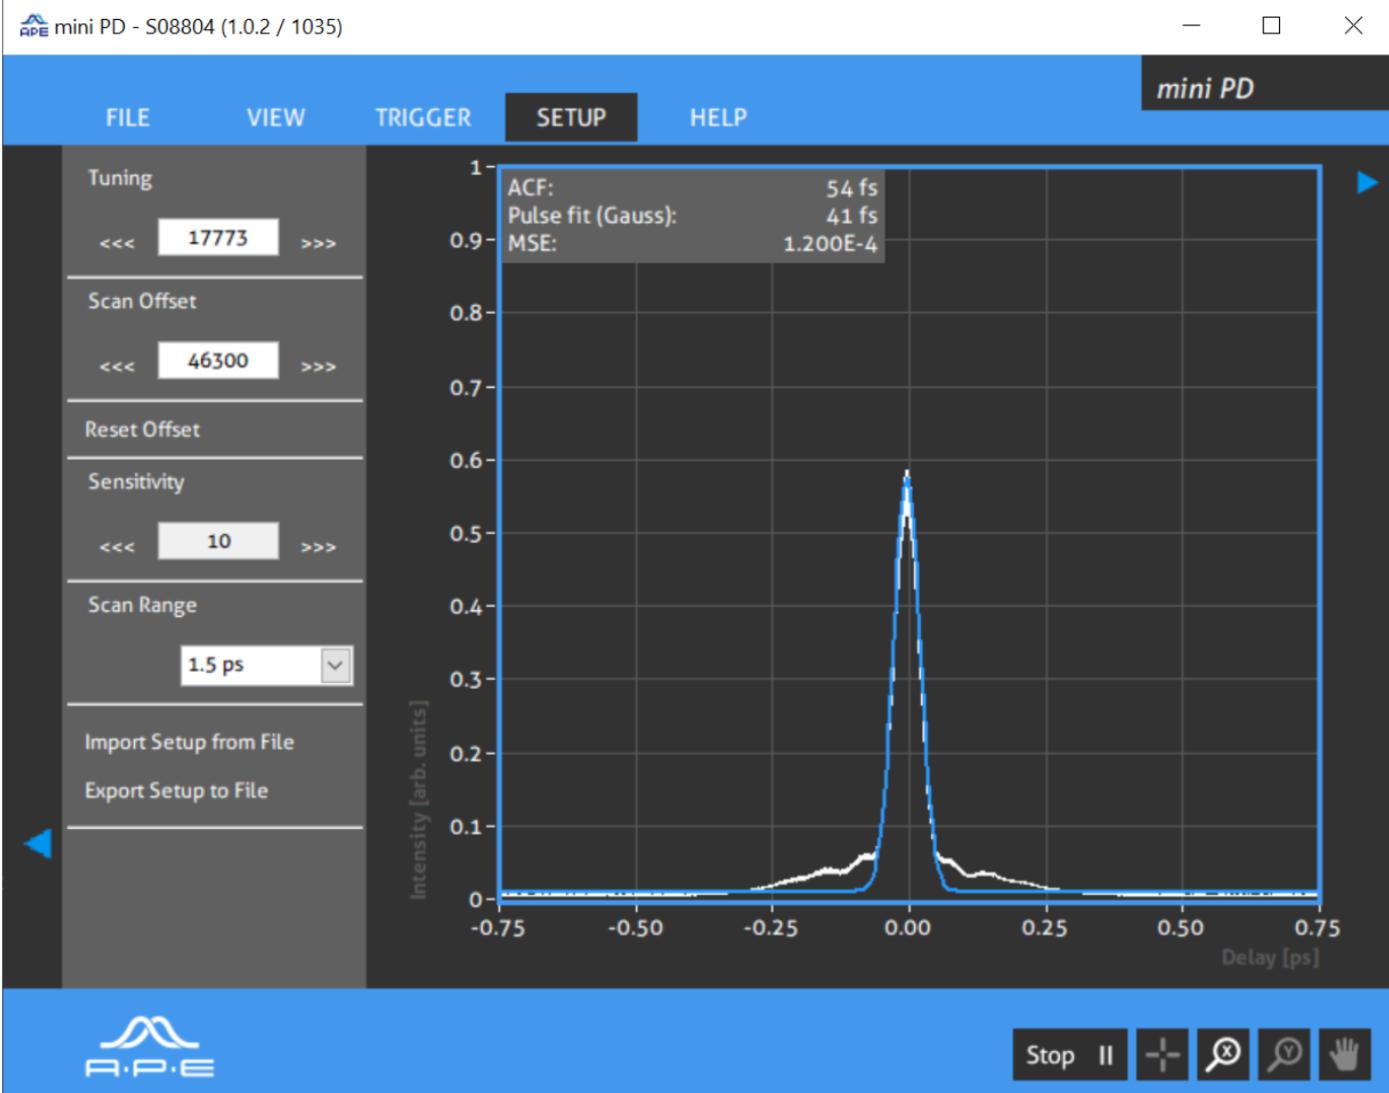Decrease Scan Offset with left arrows
The width and height of the screenshot is (1389, 1093).
[x=117, y=366]
